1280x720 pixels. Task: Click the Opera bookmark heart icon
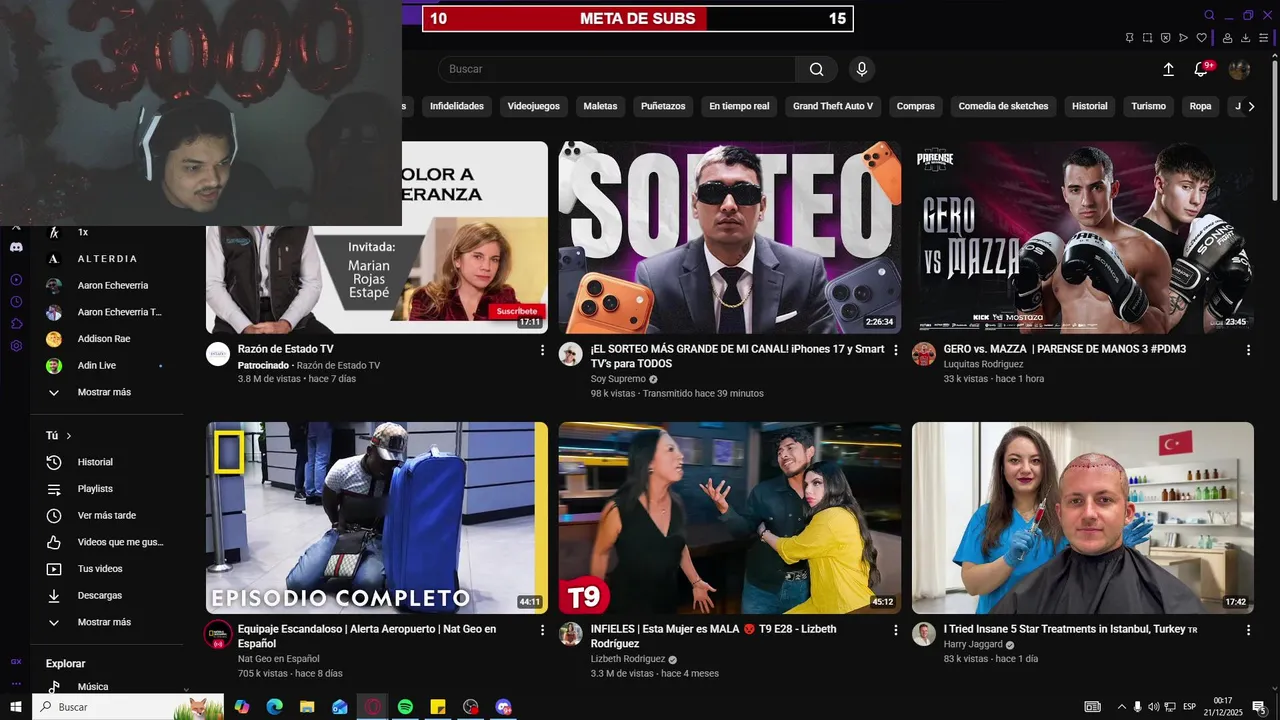[1201, 38]
